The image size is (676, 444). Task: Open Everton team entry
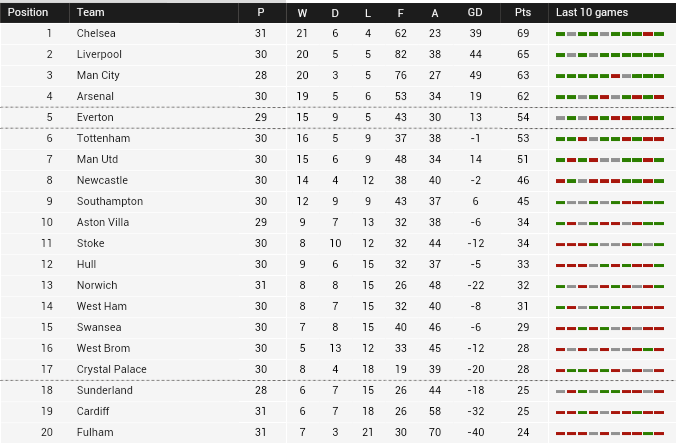(95, 117)
